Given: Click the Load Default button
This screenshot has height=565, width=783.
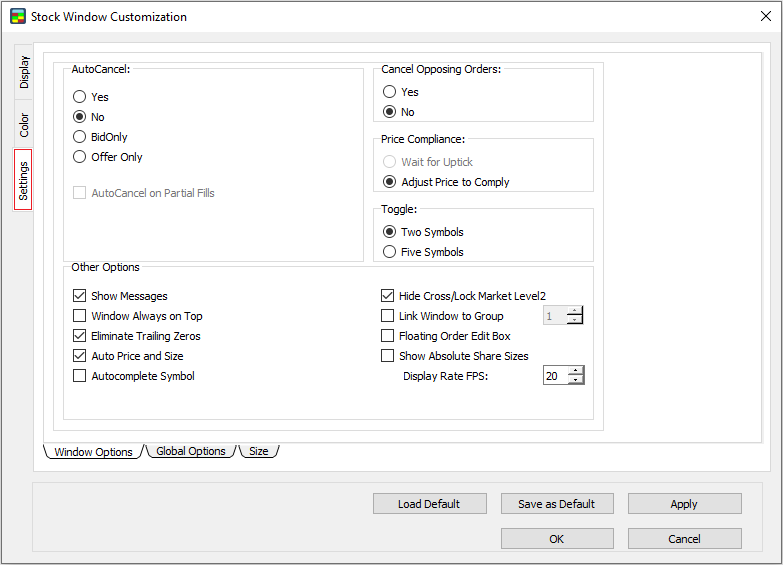Looking at the screenshot, I should 429,504.
